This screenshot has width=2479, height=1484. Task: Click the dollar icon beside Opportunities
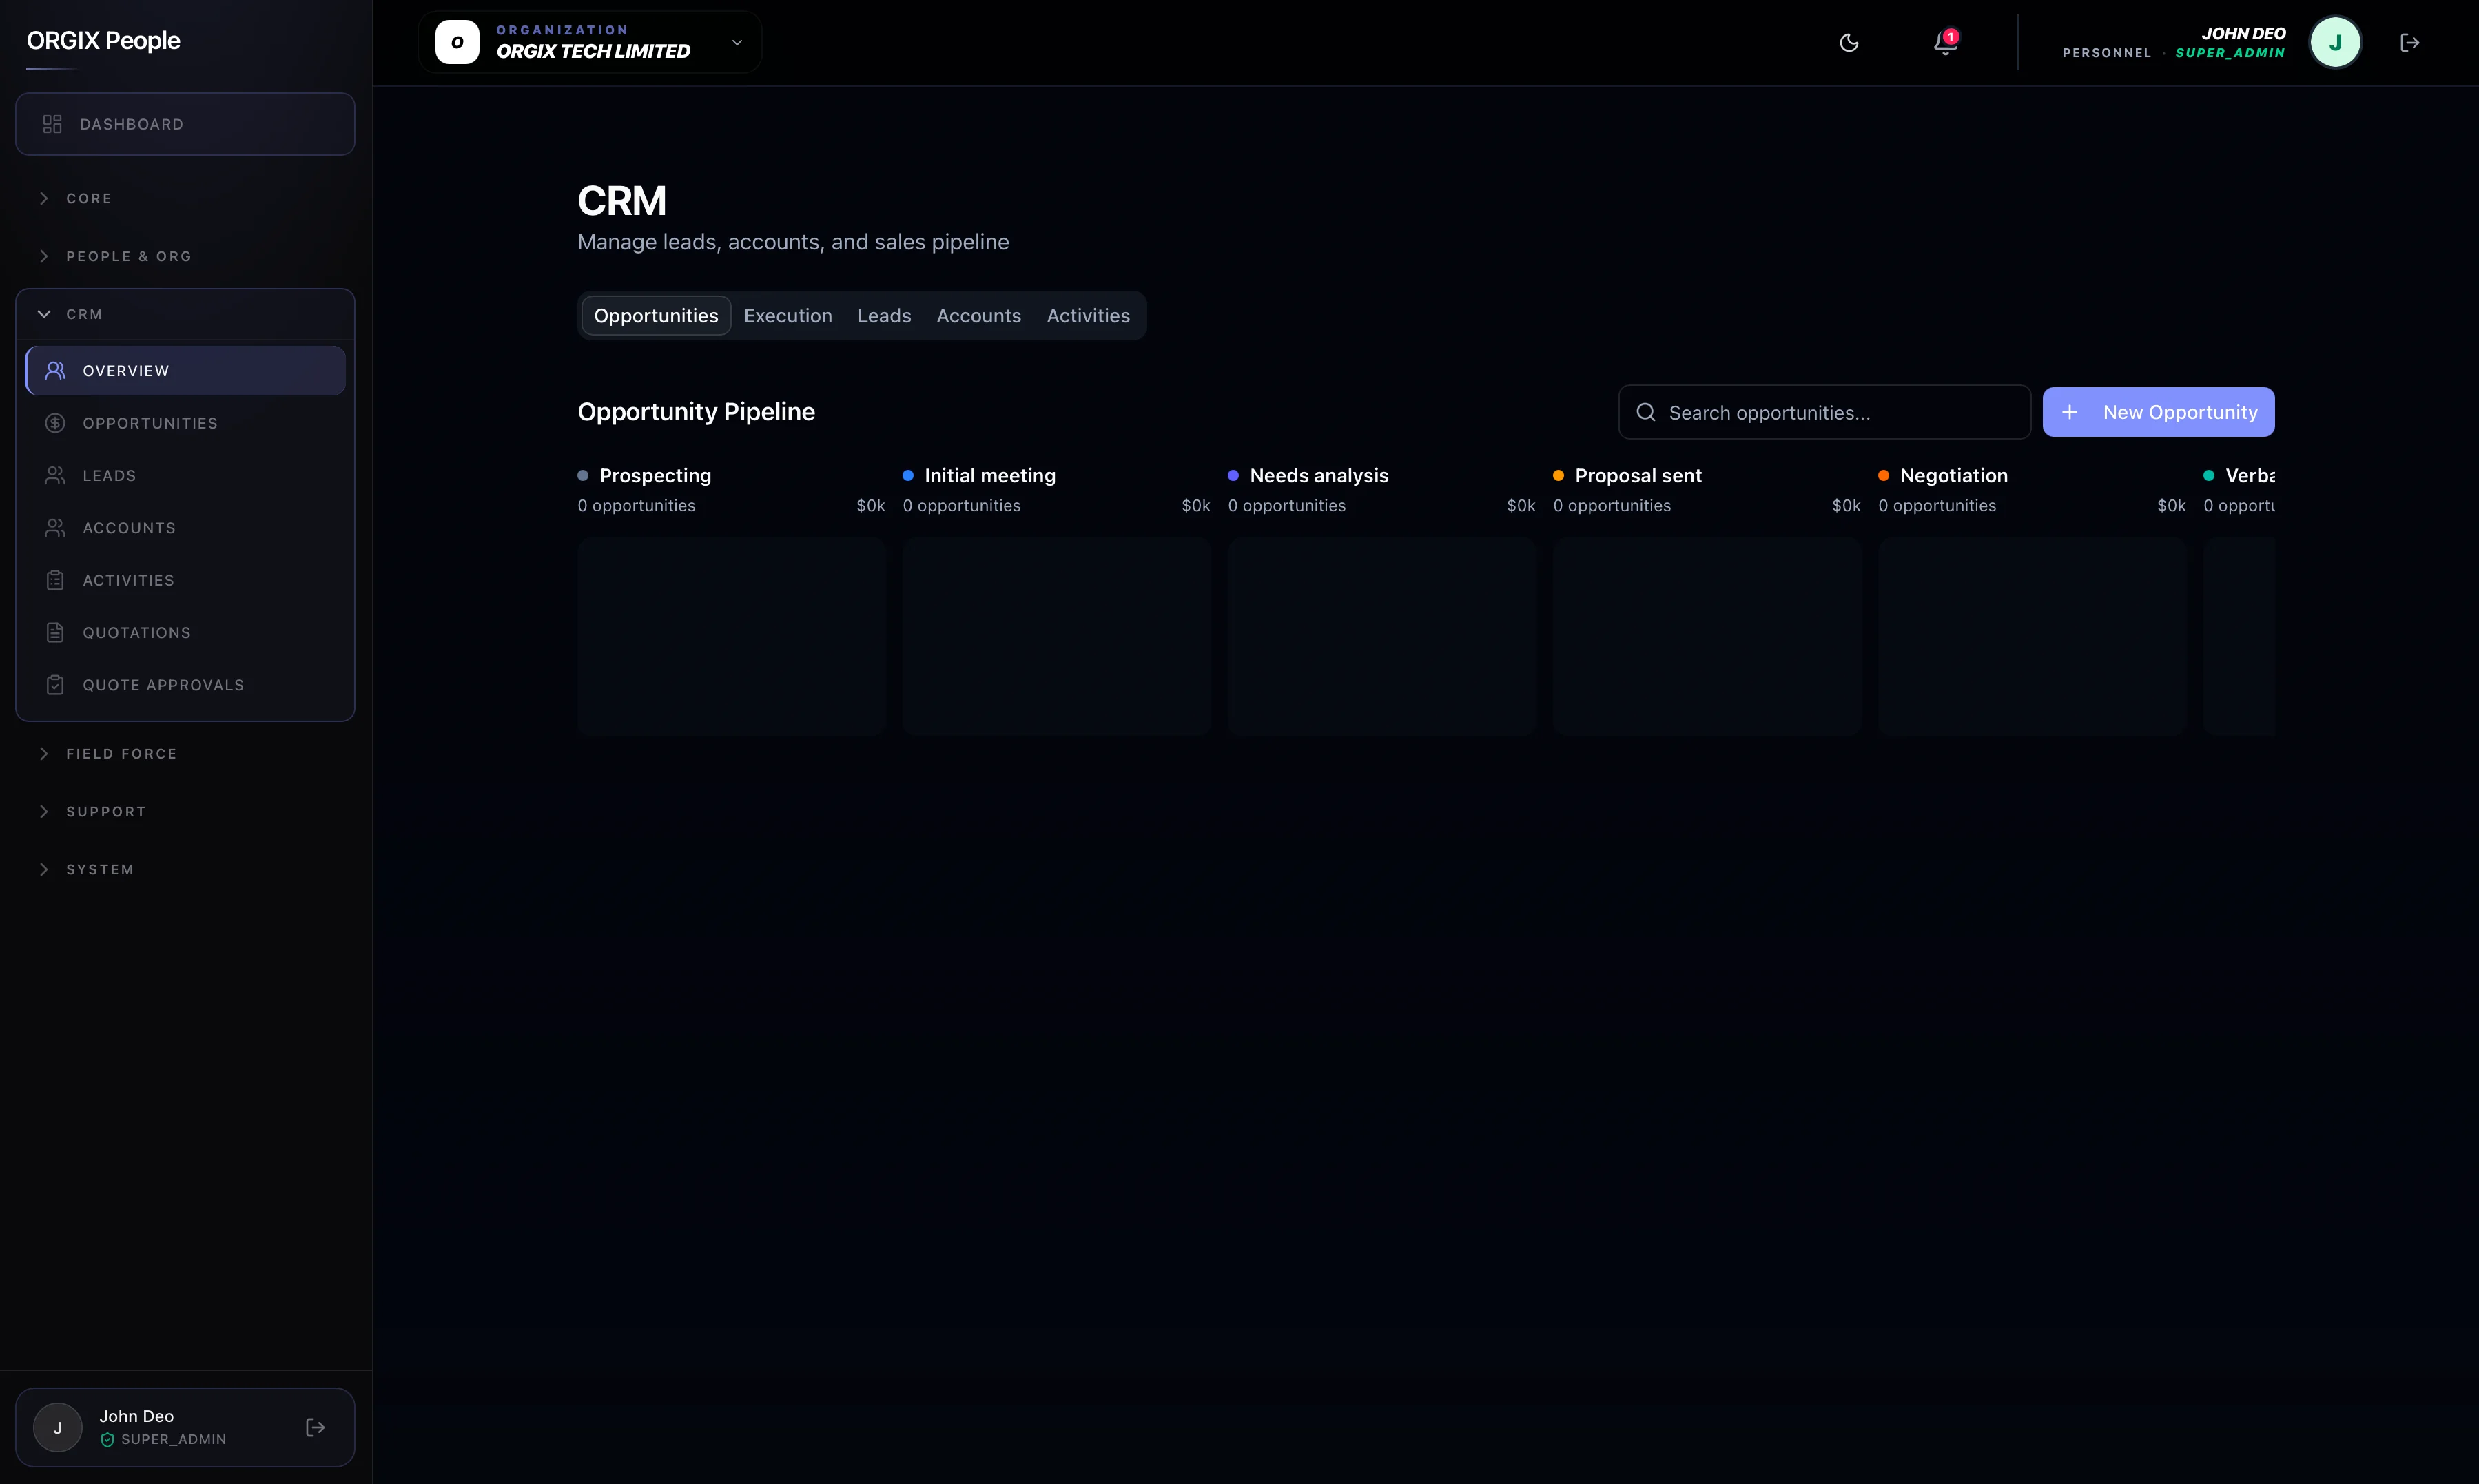click(55, 423)
